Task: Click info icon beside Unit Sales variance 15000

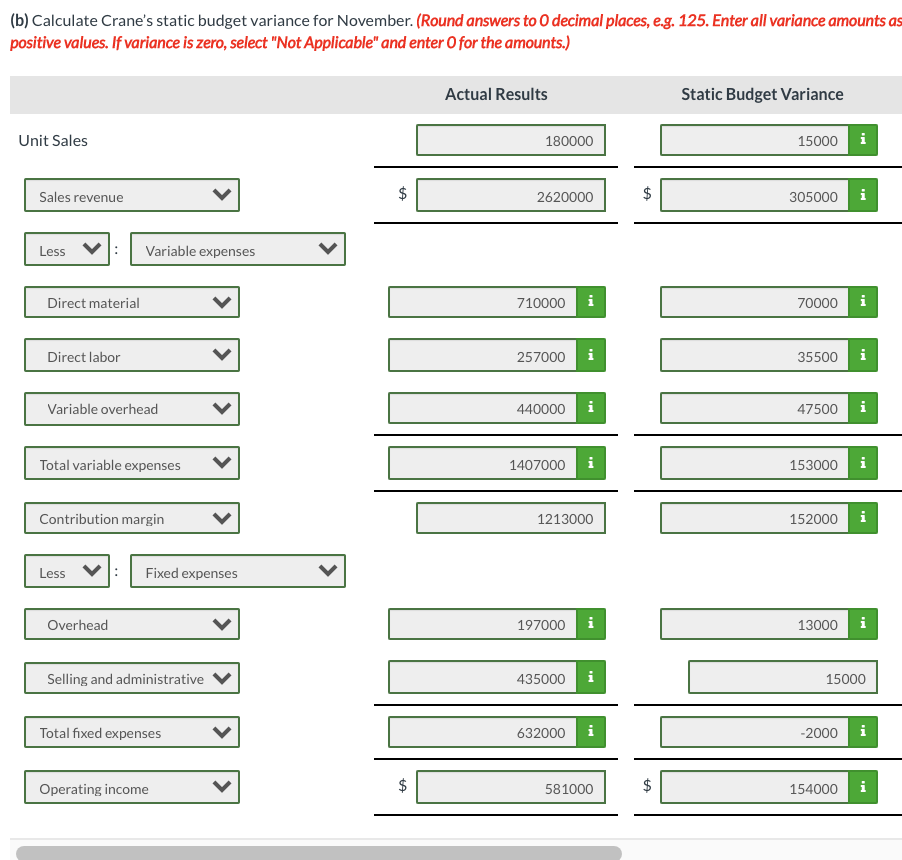Action: tap(863, 140)
